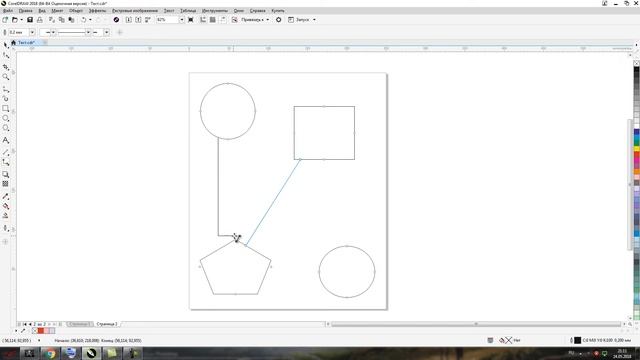Click the quick customize plus in toolbox
This screenshot has width=640, height=360.
point(6,242)
